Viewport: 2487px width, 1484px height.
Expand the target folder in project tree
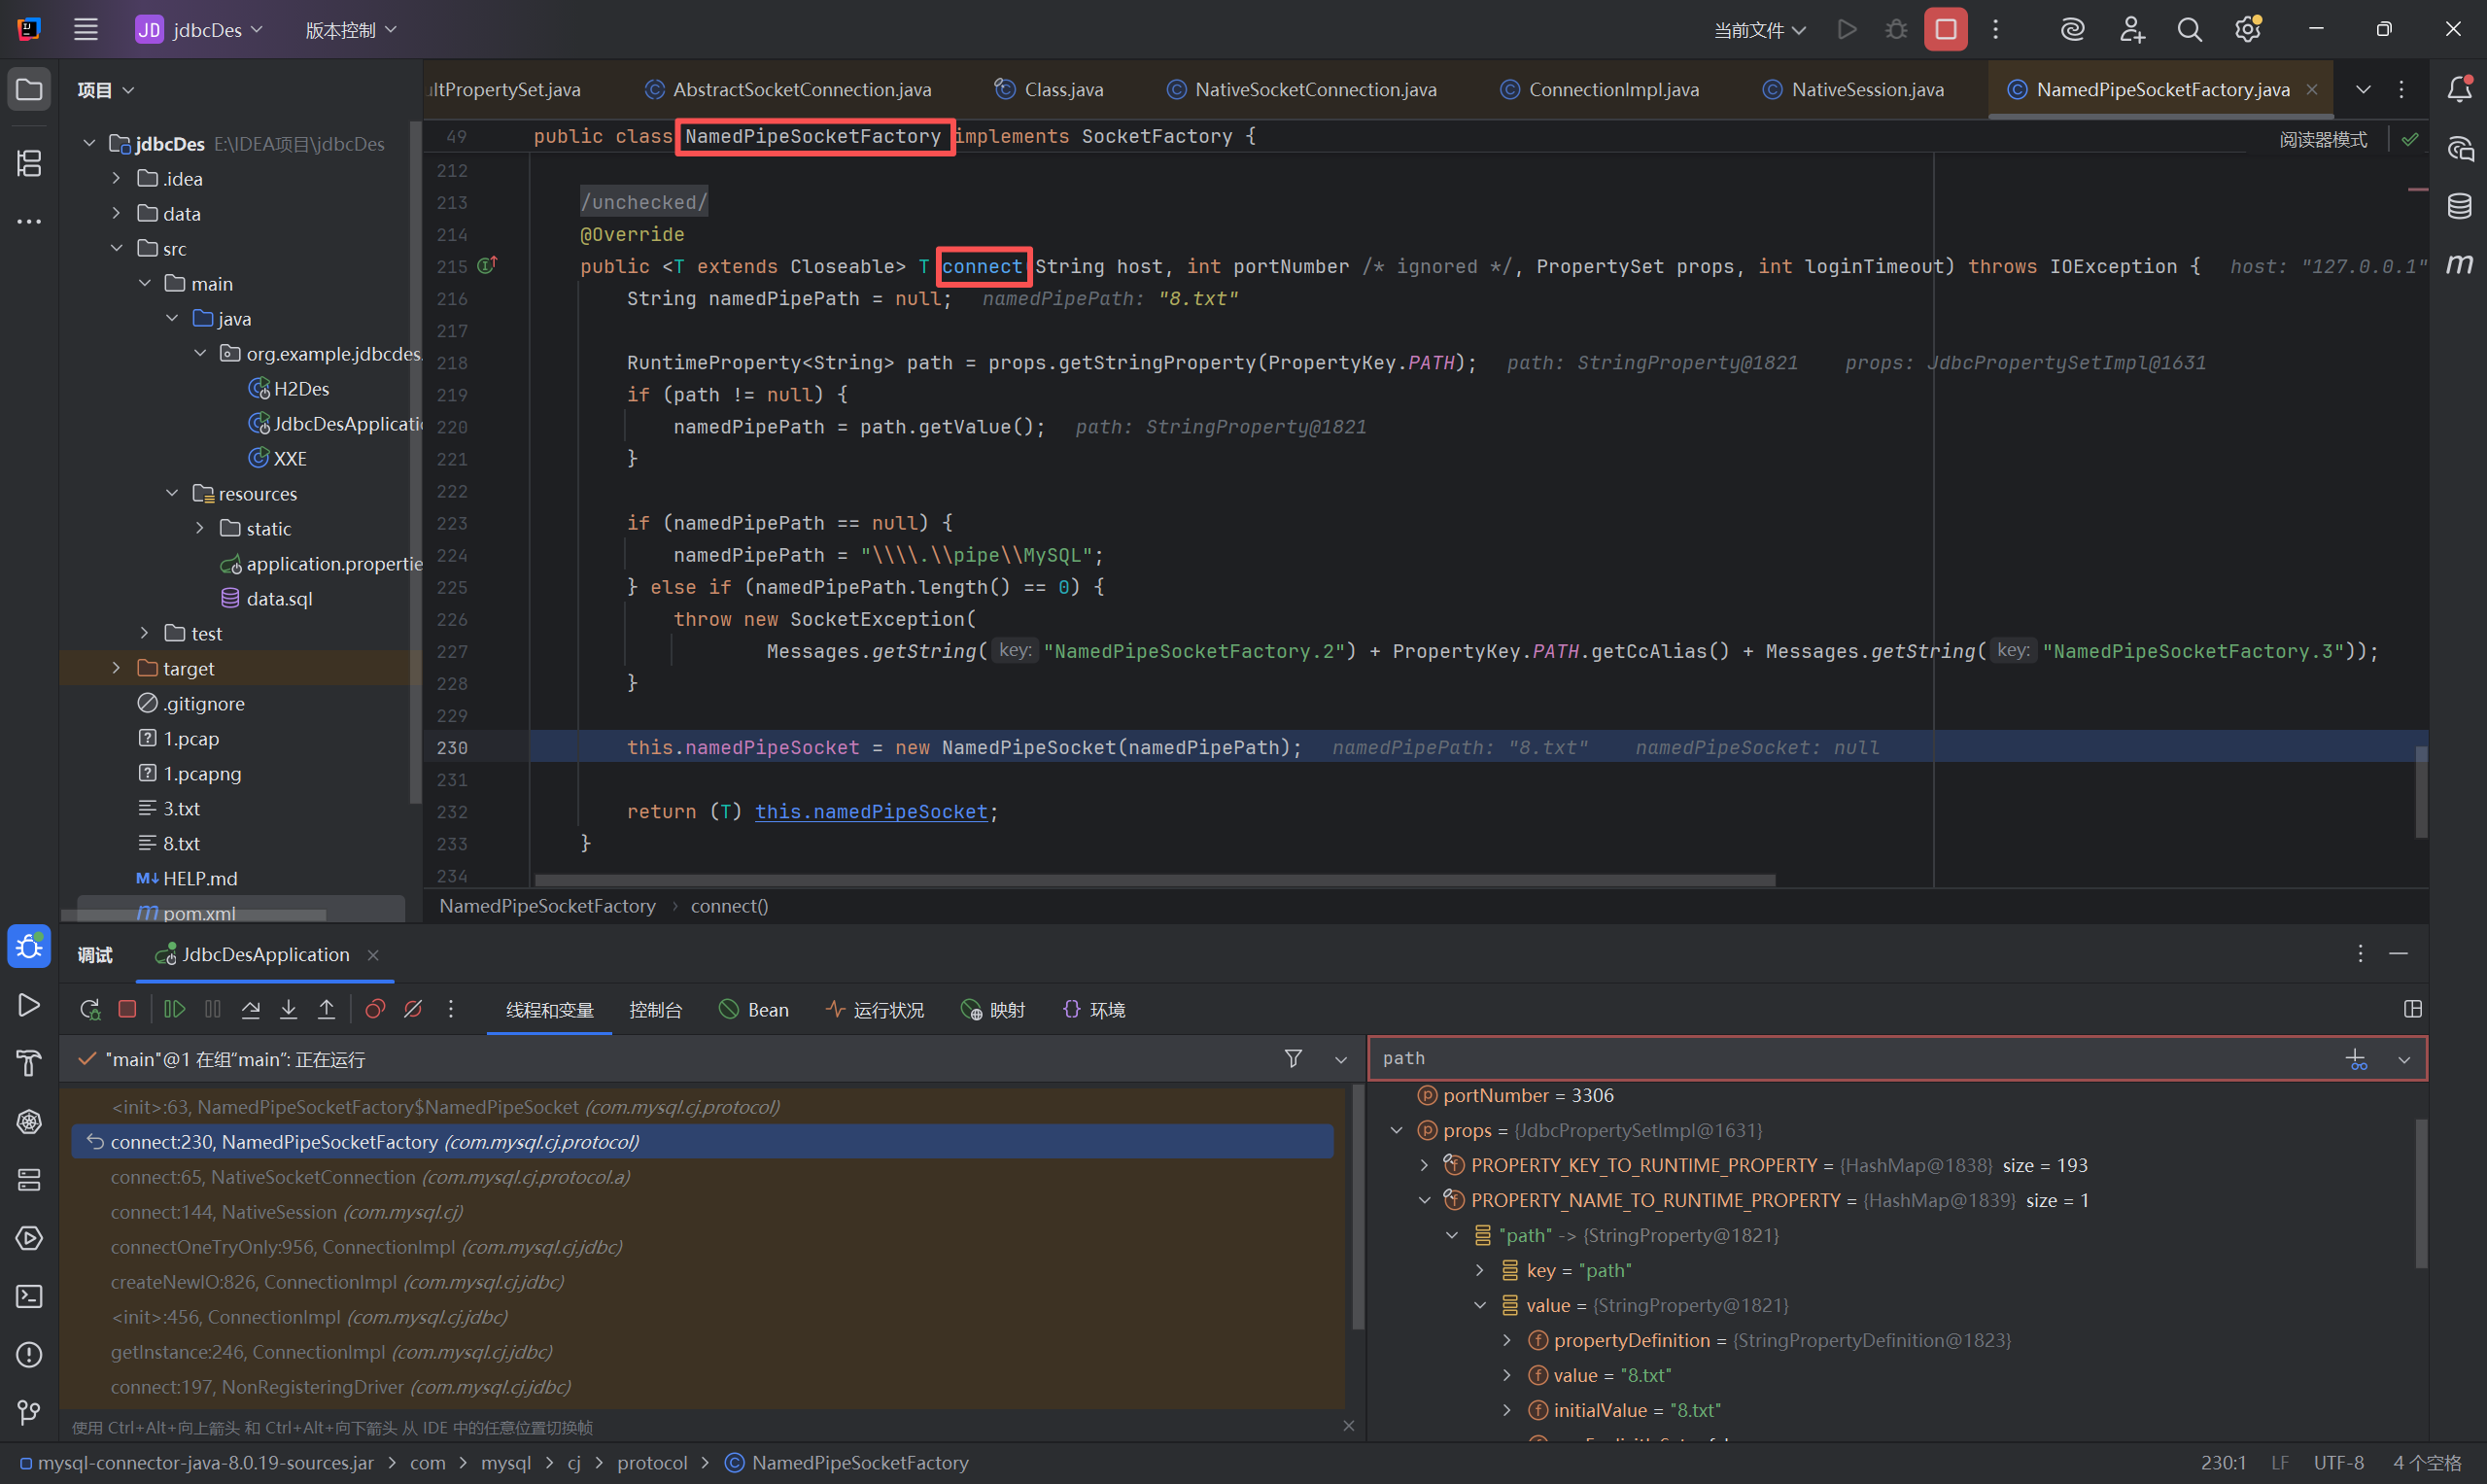pos(117,668)
